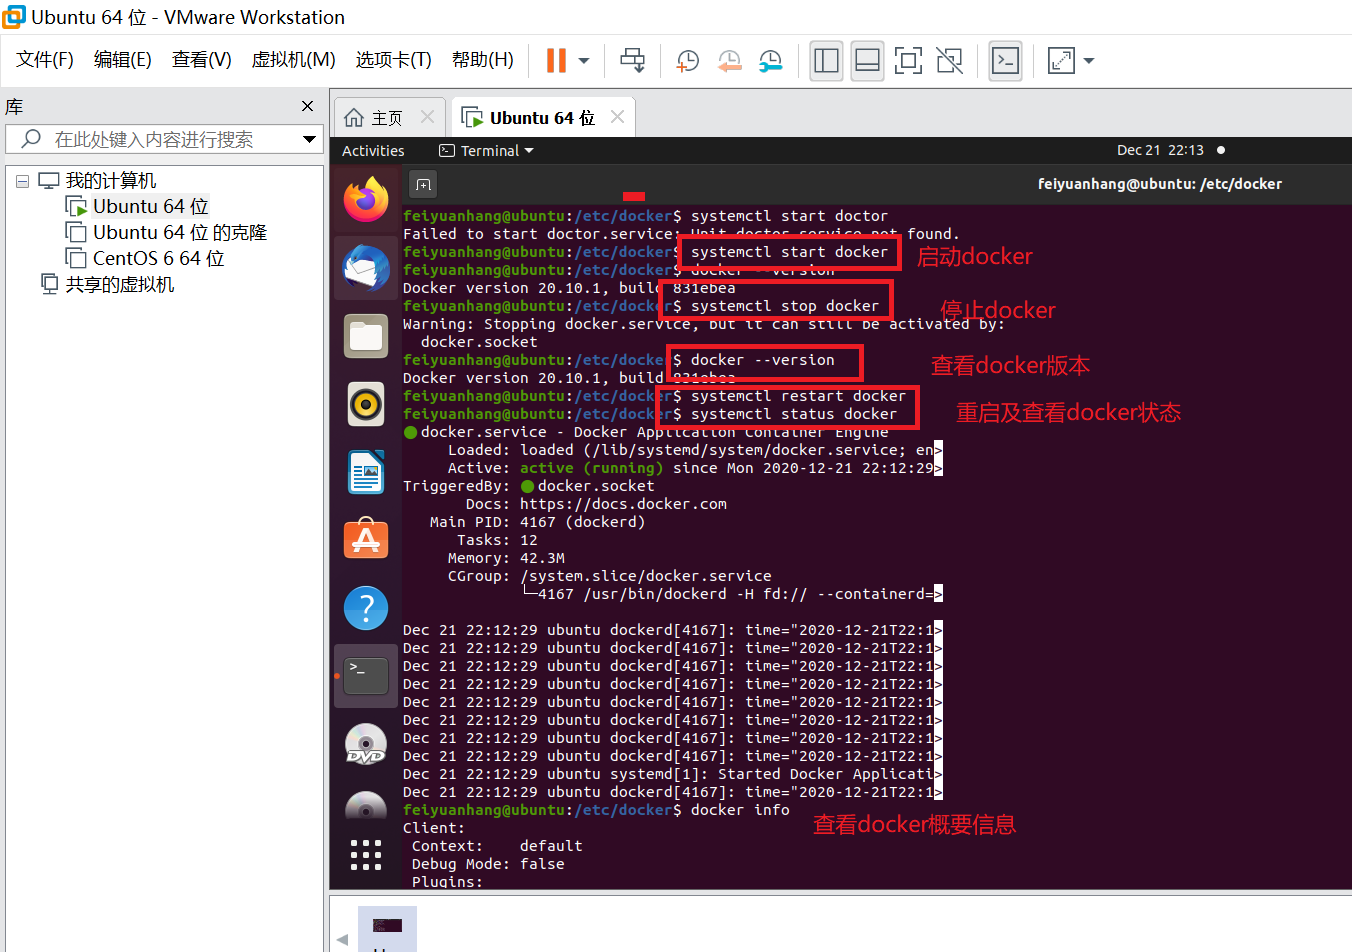
Task: Open snapshot manager with the wrench-clock icon
Action: [x=770, y=61]
